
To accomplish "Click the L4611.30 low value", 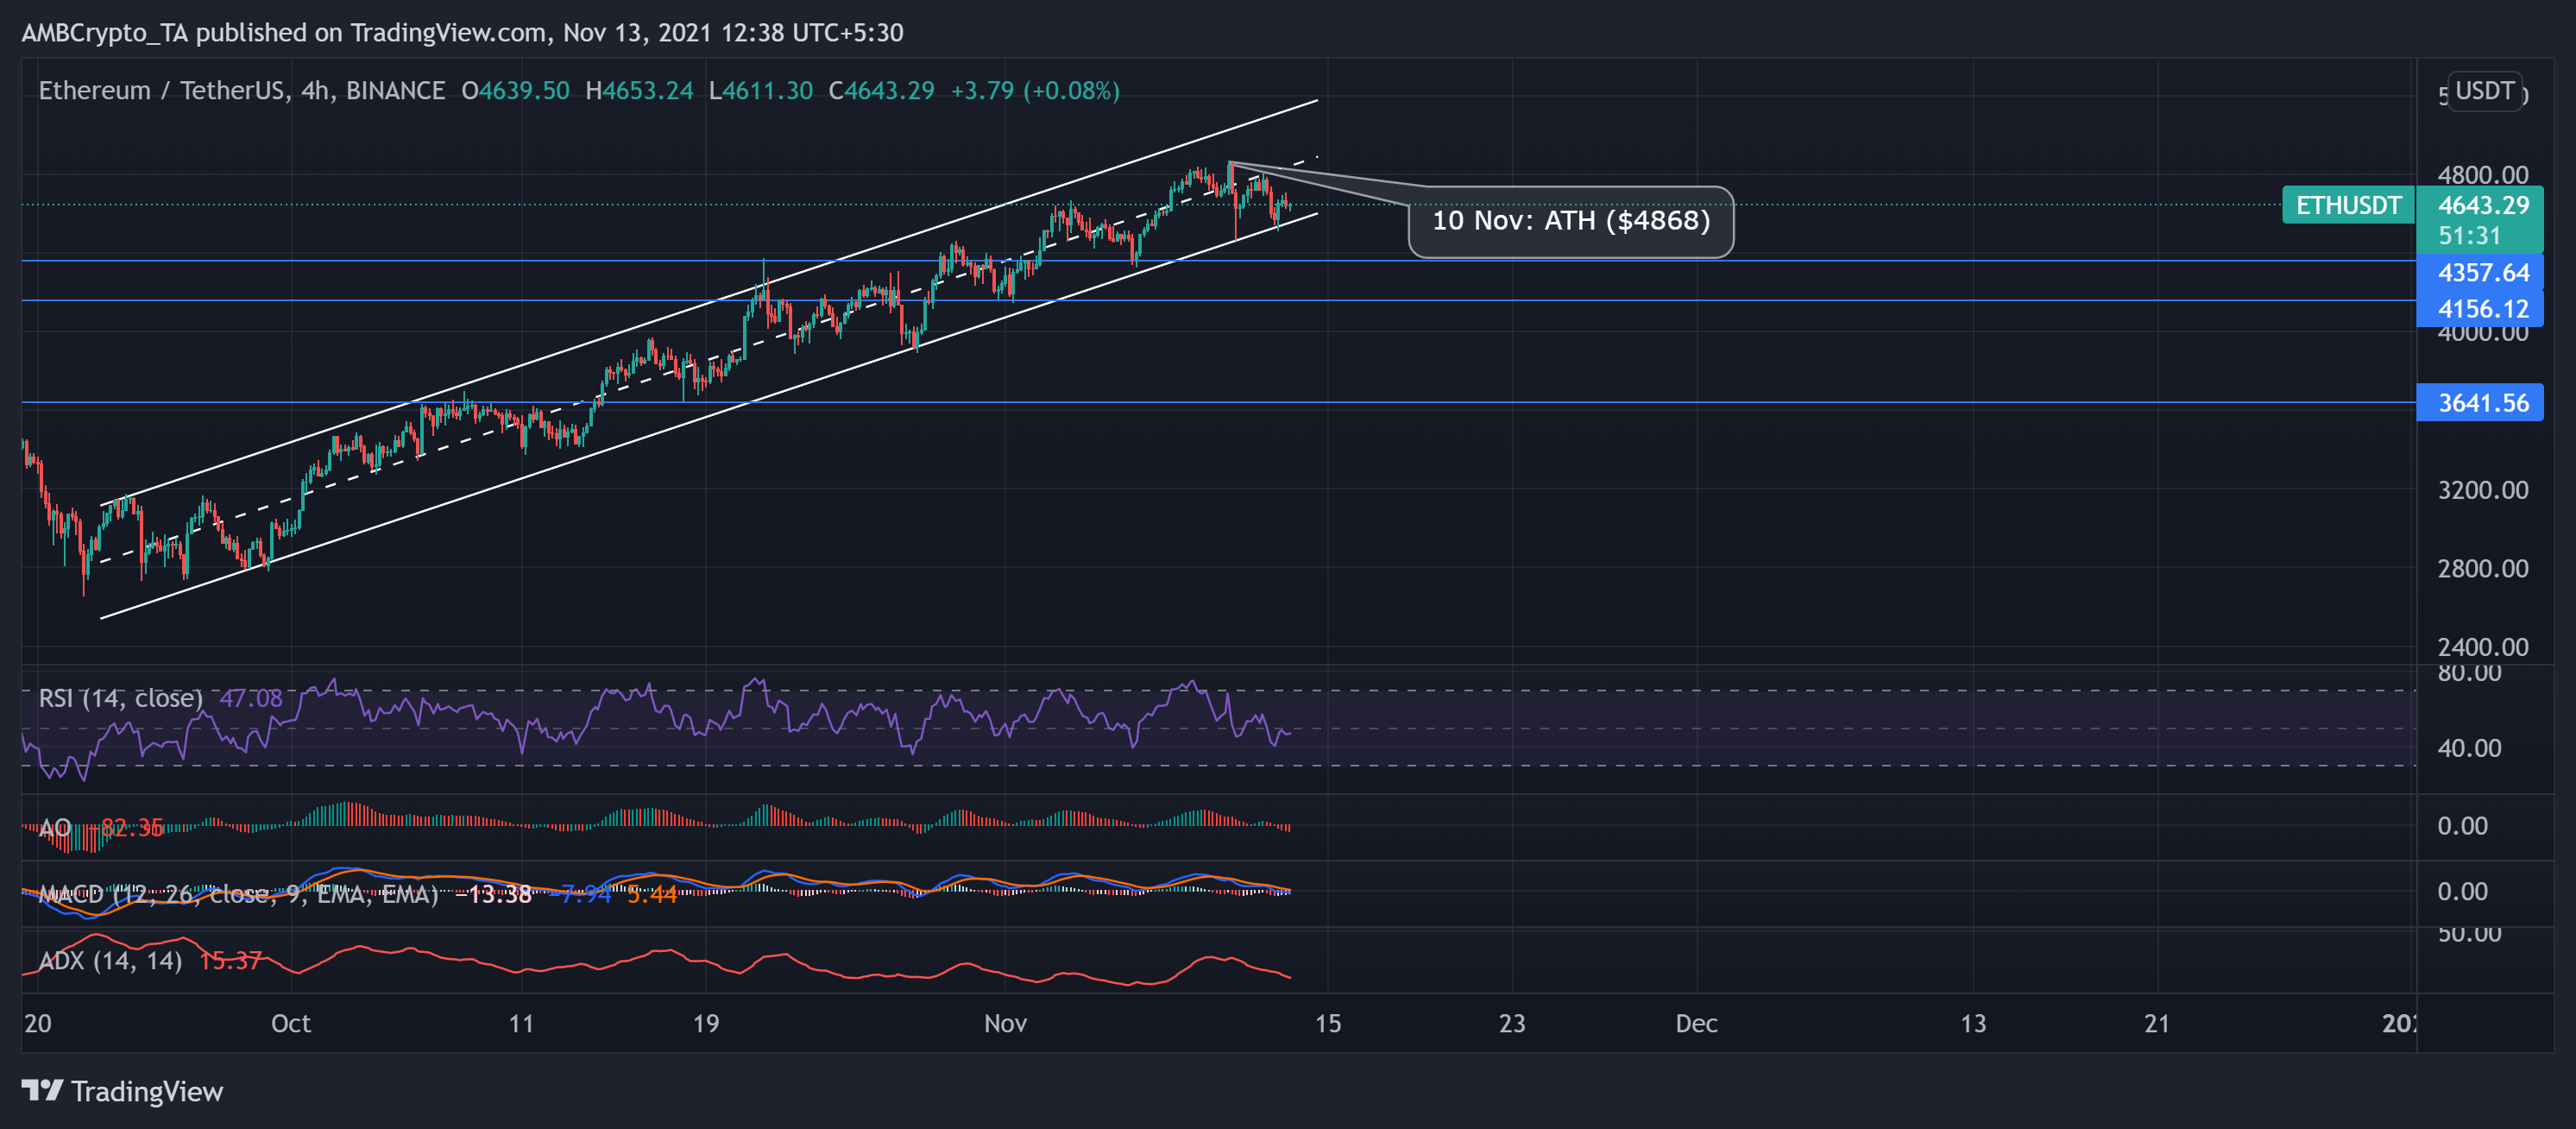I will click(760, 91).
